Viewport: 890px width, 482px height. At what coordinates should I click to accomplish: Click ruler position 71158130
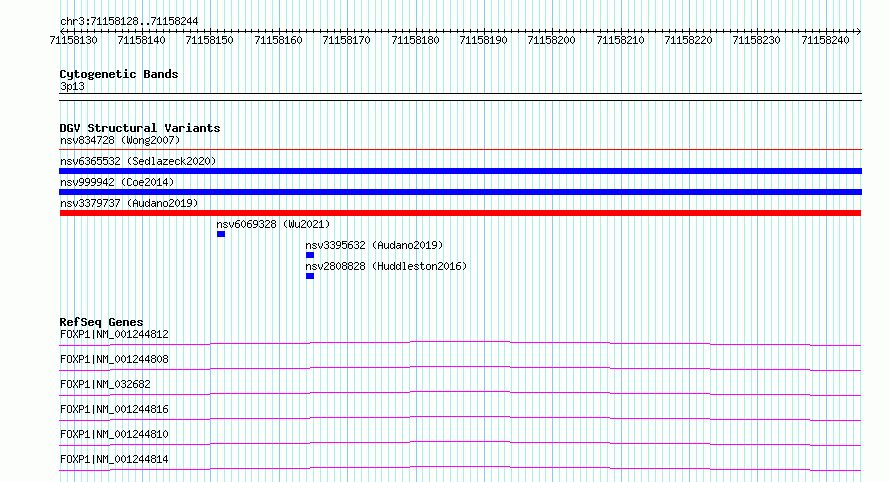(x=73, y=40)
